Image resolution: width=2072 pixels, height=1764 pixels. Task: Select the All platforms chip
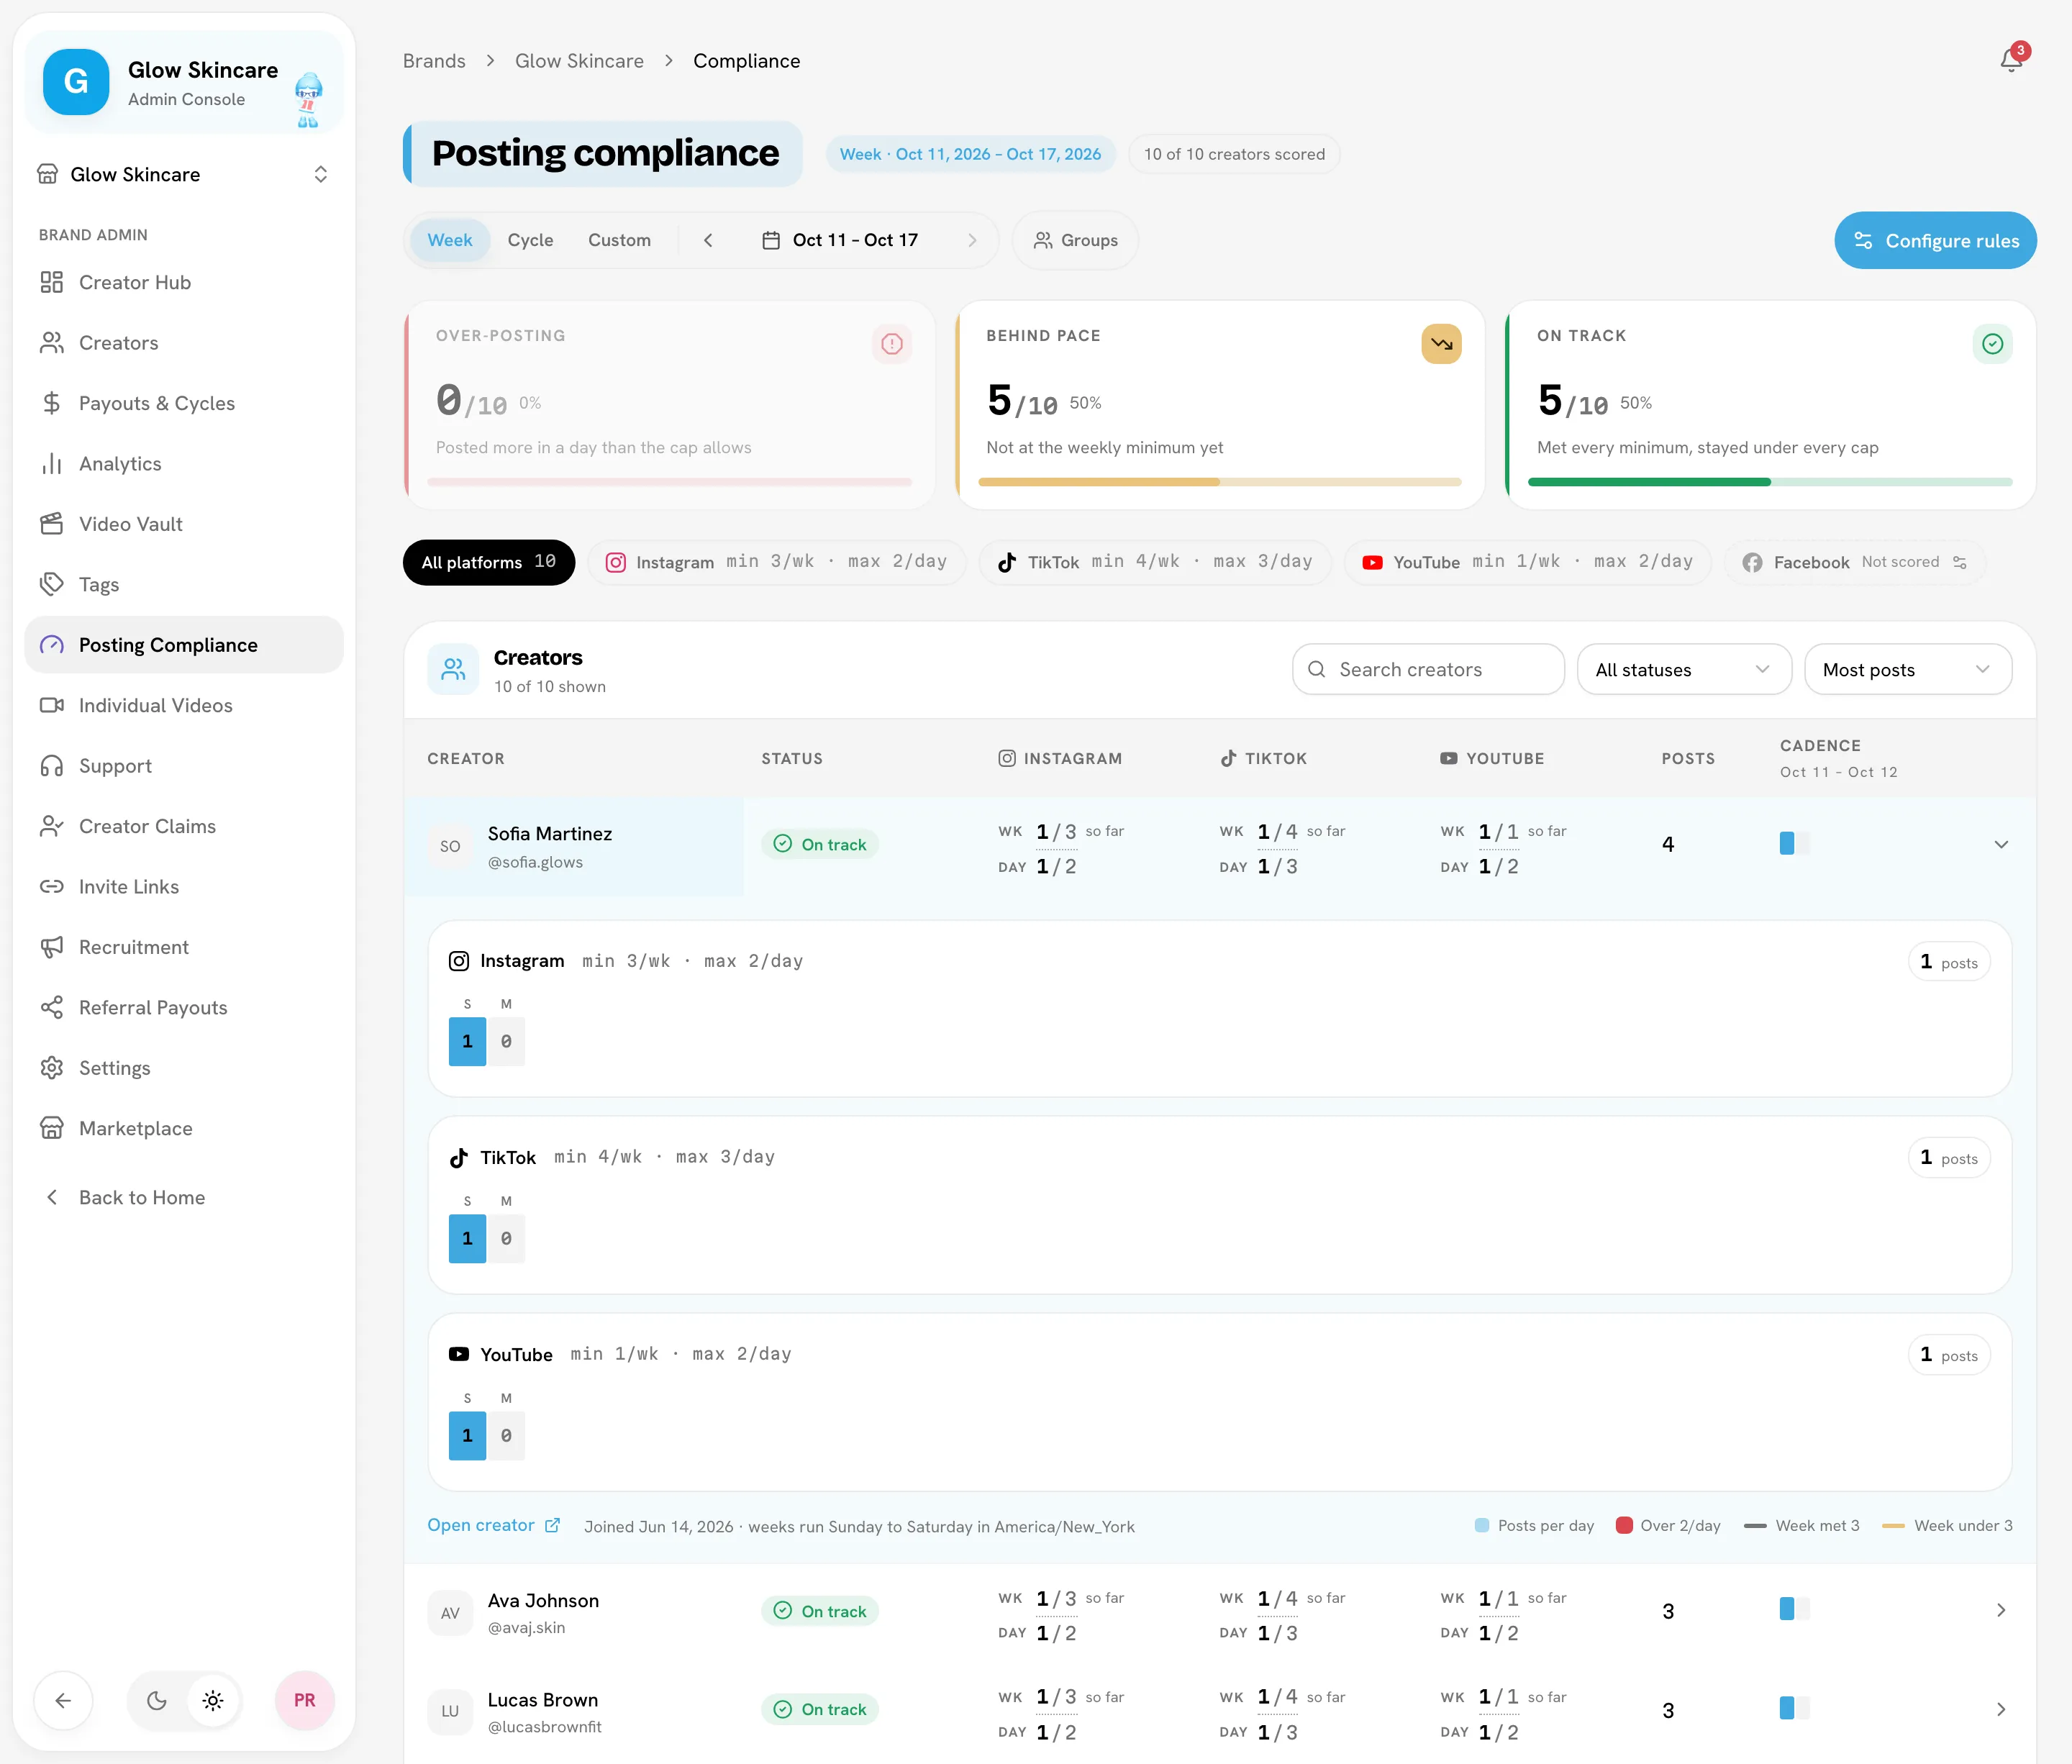click(488, 562)
